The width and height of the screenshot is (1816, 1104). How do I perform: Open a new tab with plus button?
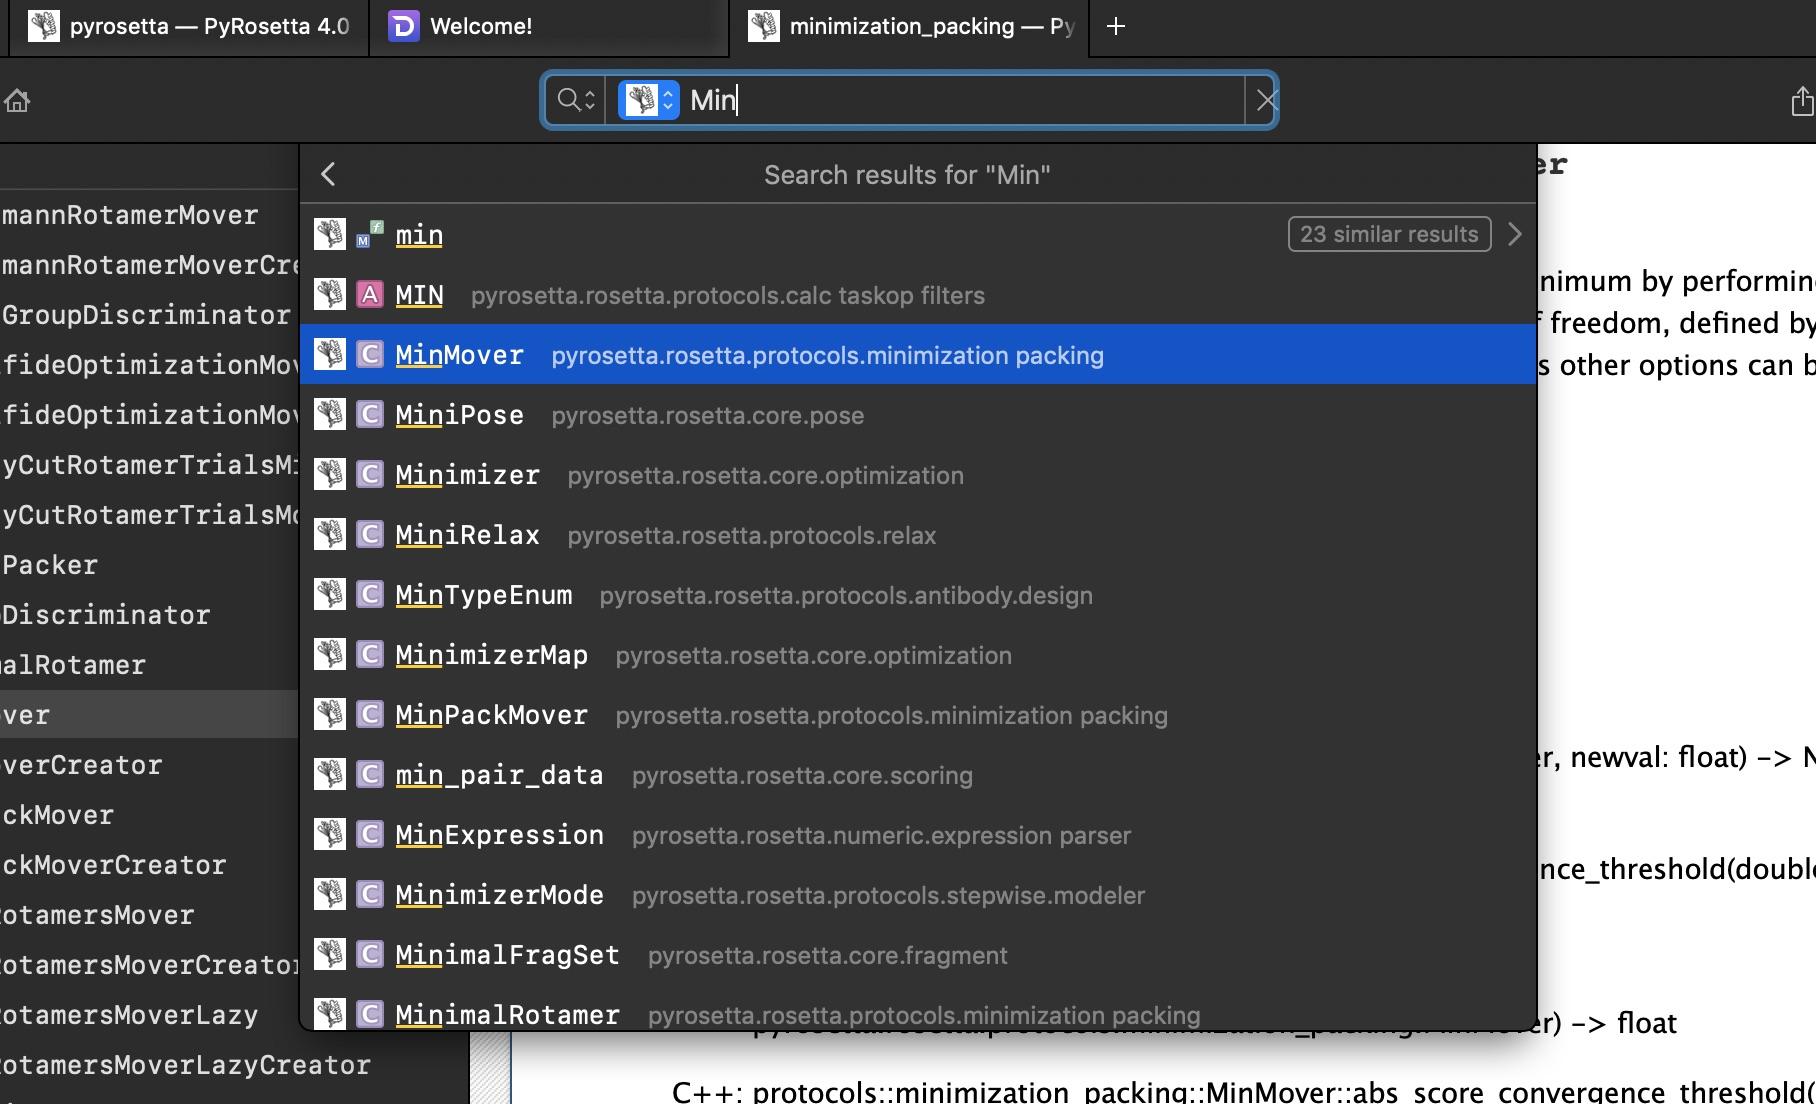coord(1116,27)
